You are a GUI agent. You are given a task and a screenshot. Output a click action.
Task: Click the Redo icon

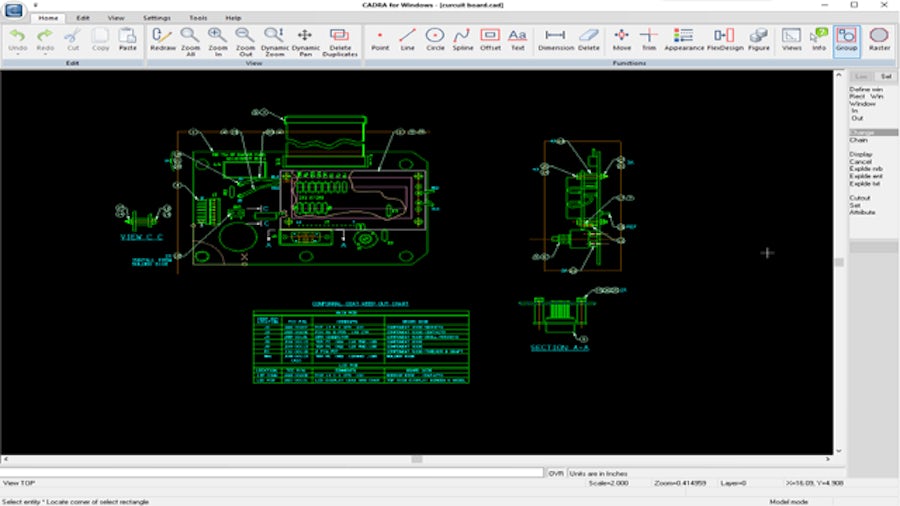click(45, 37)
